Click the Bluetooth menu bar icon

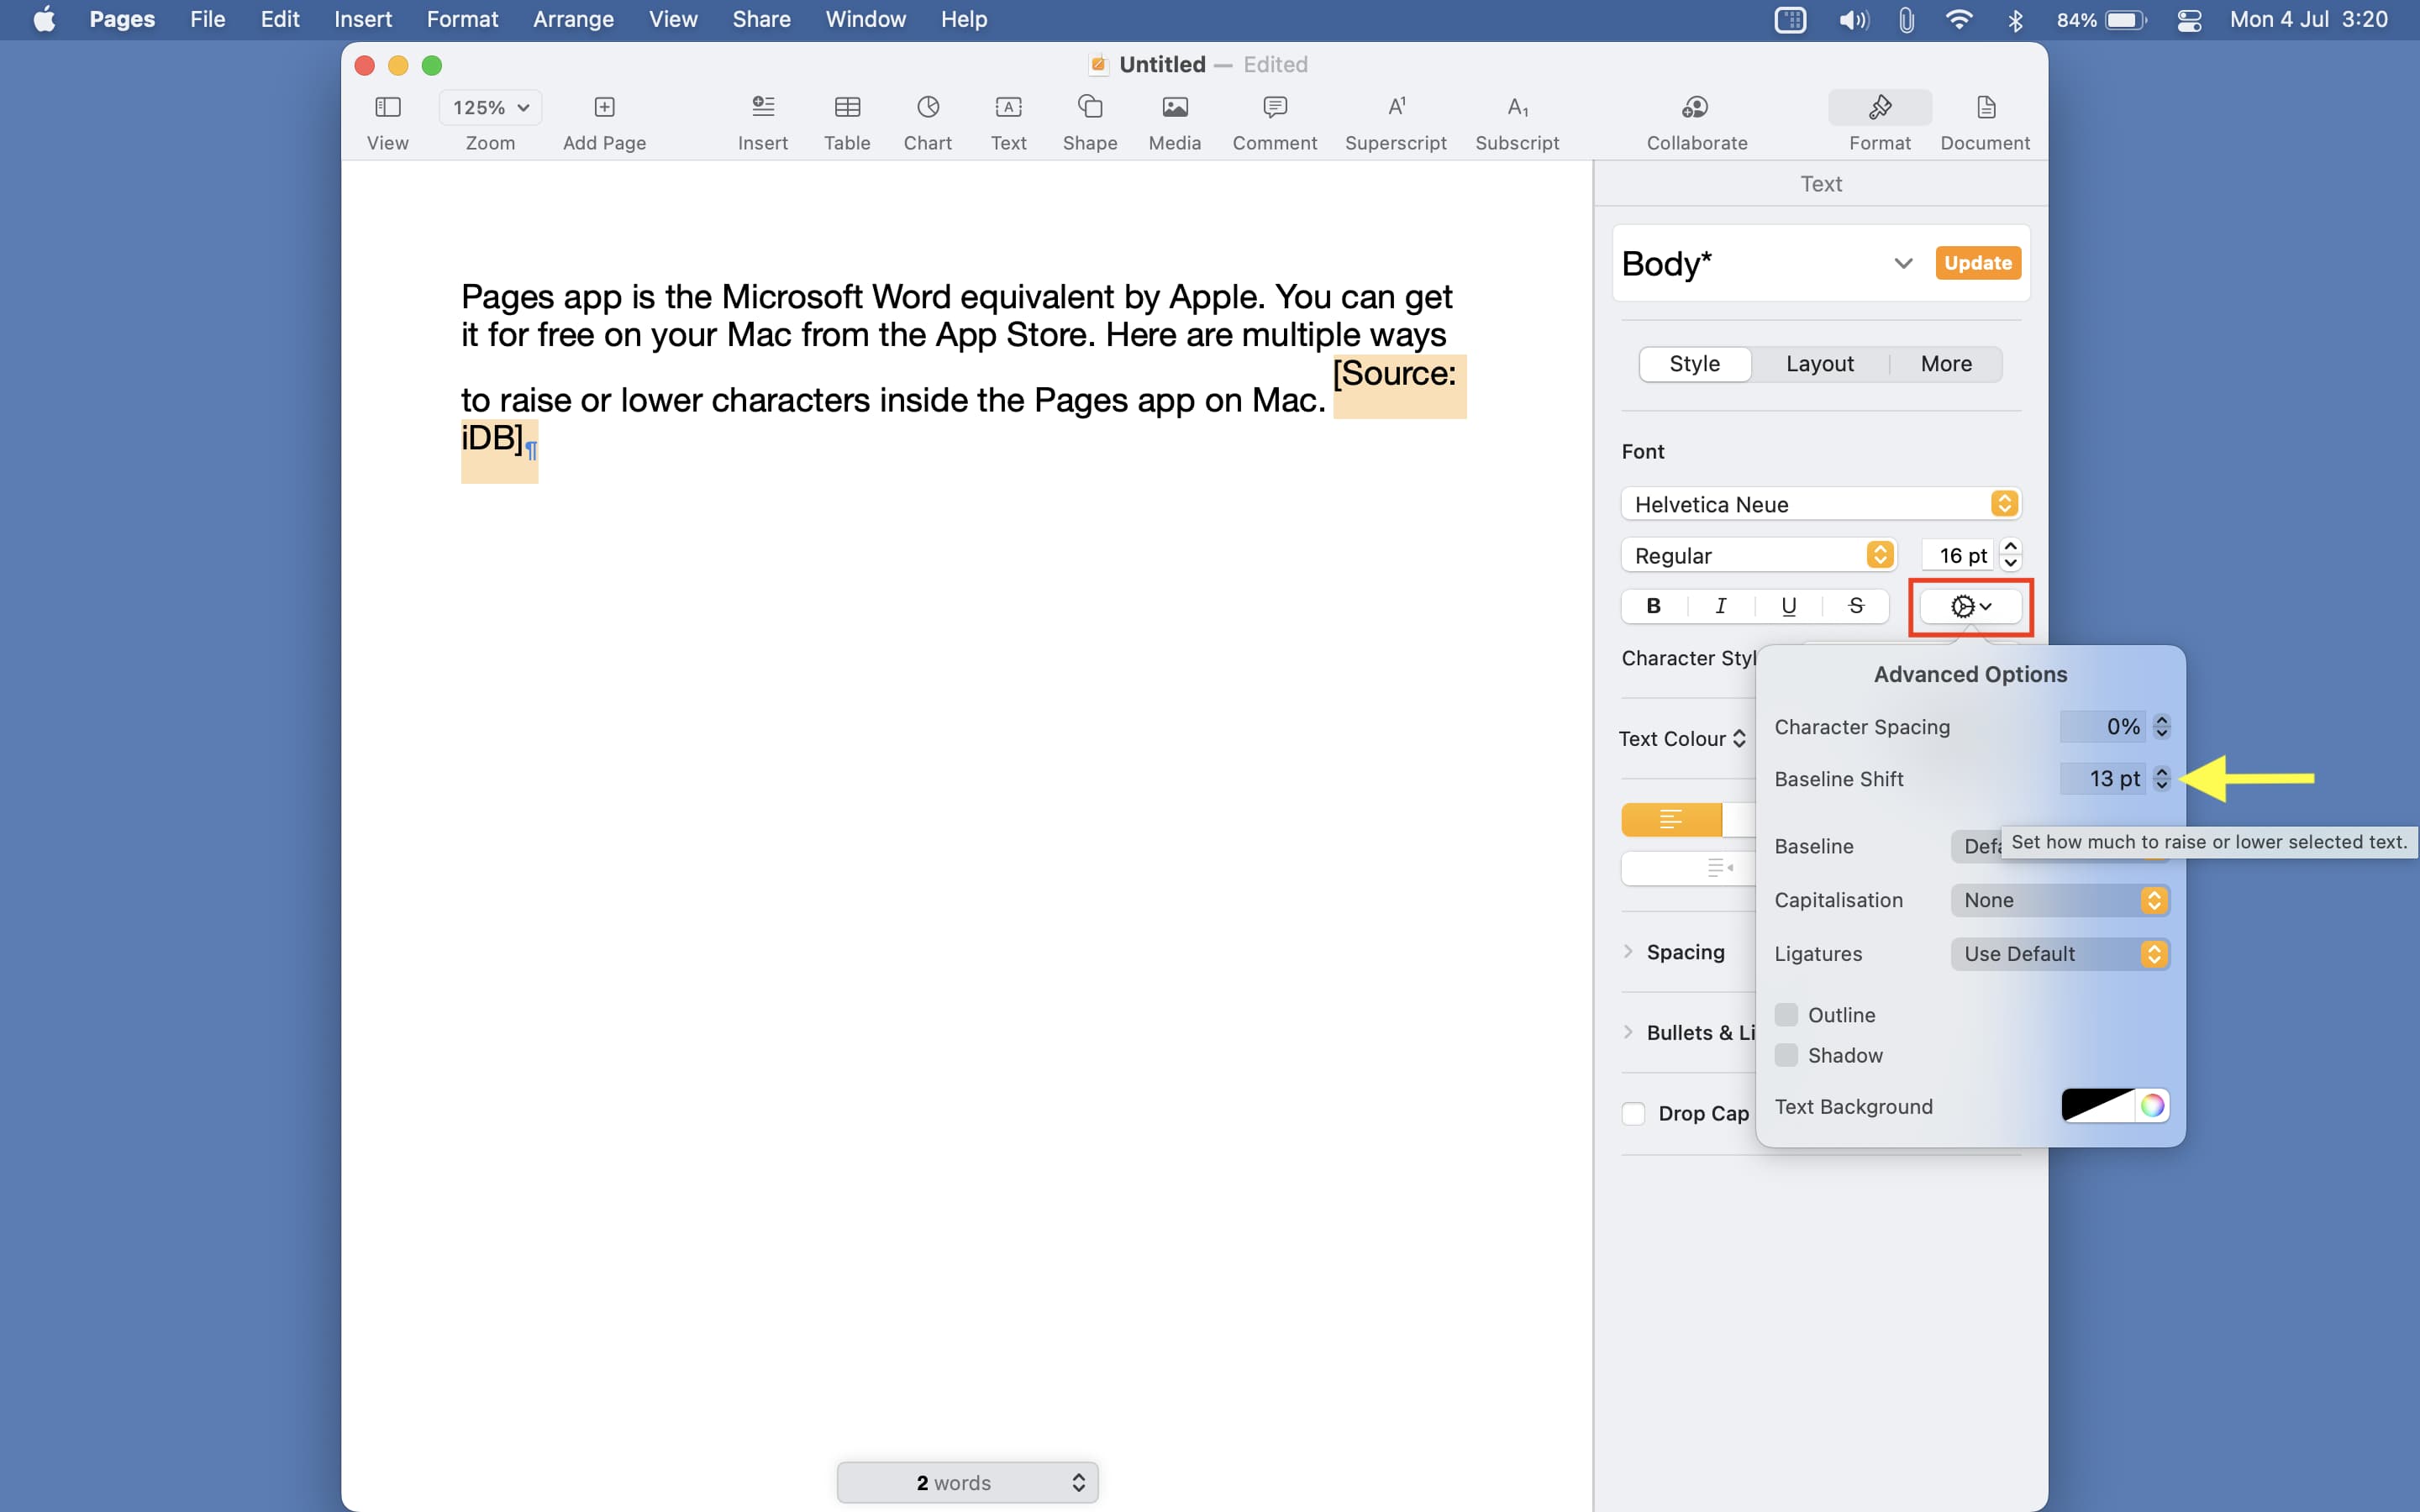pyautogui.click(x=2015, y=19)
